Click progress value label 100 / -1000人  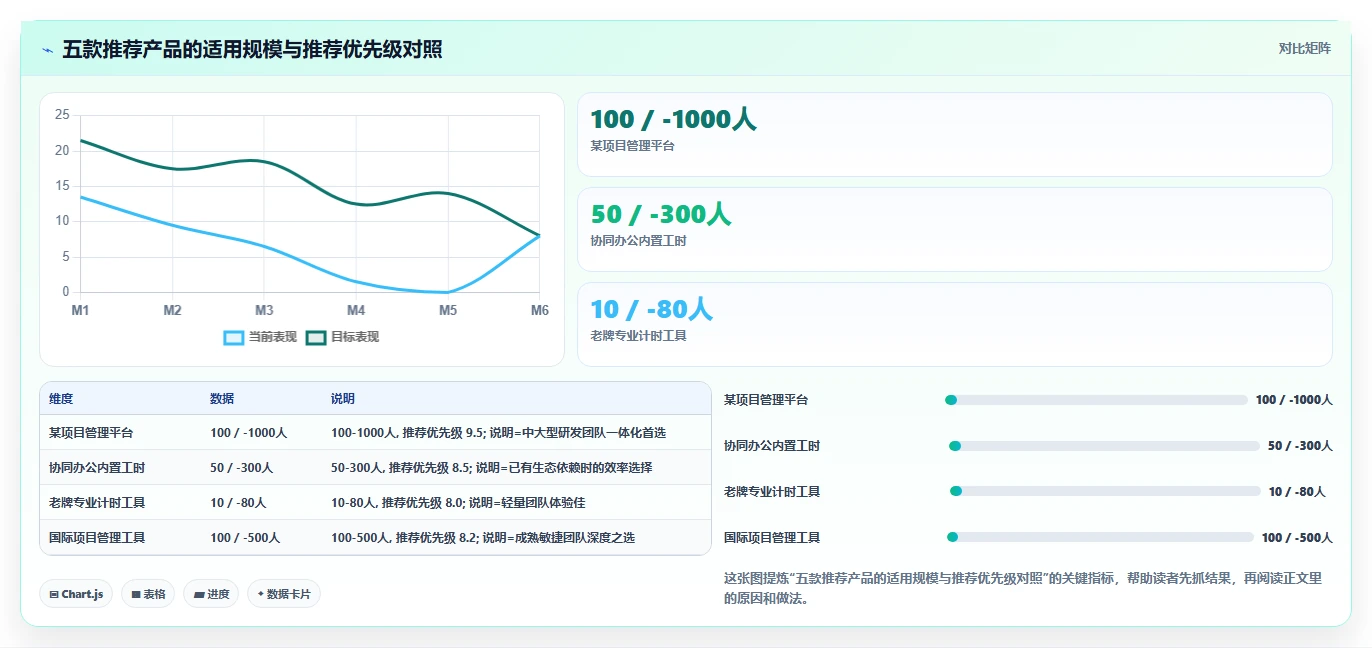(1294, 400)
